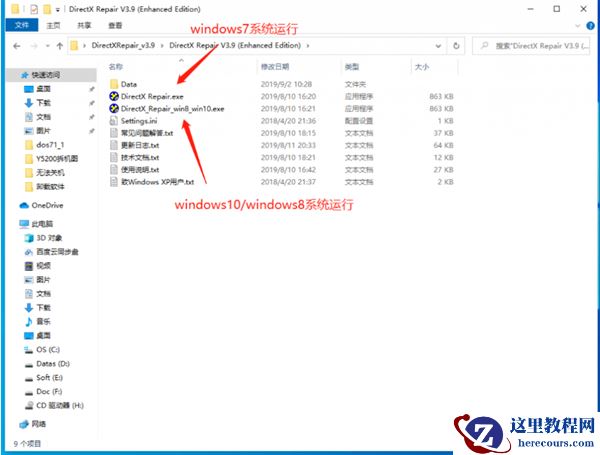
Task: Expand the ribbon with the chevron
Action: point(578,26)
